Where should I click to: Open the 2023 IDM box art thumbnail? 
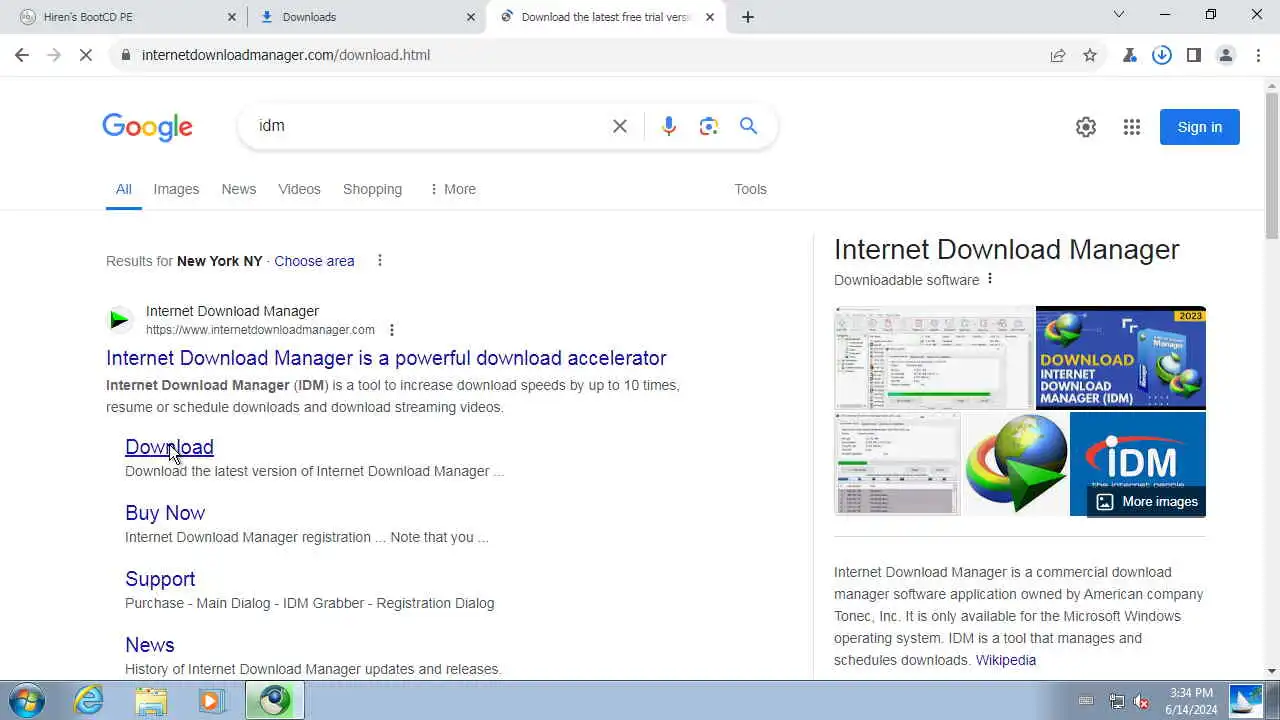point(1121,357)
